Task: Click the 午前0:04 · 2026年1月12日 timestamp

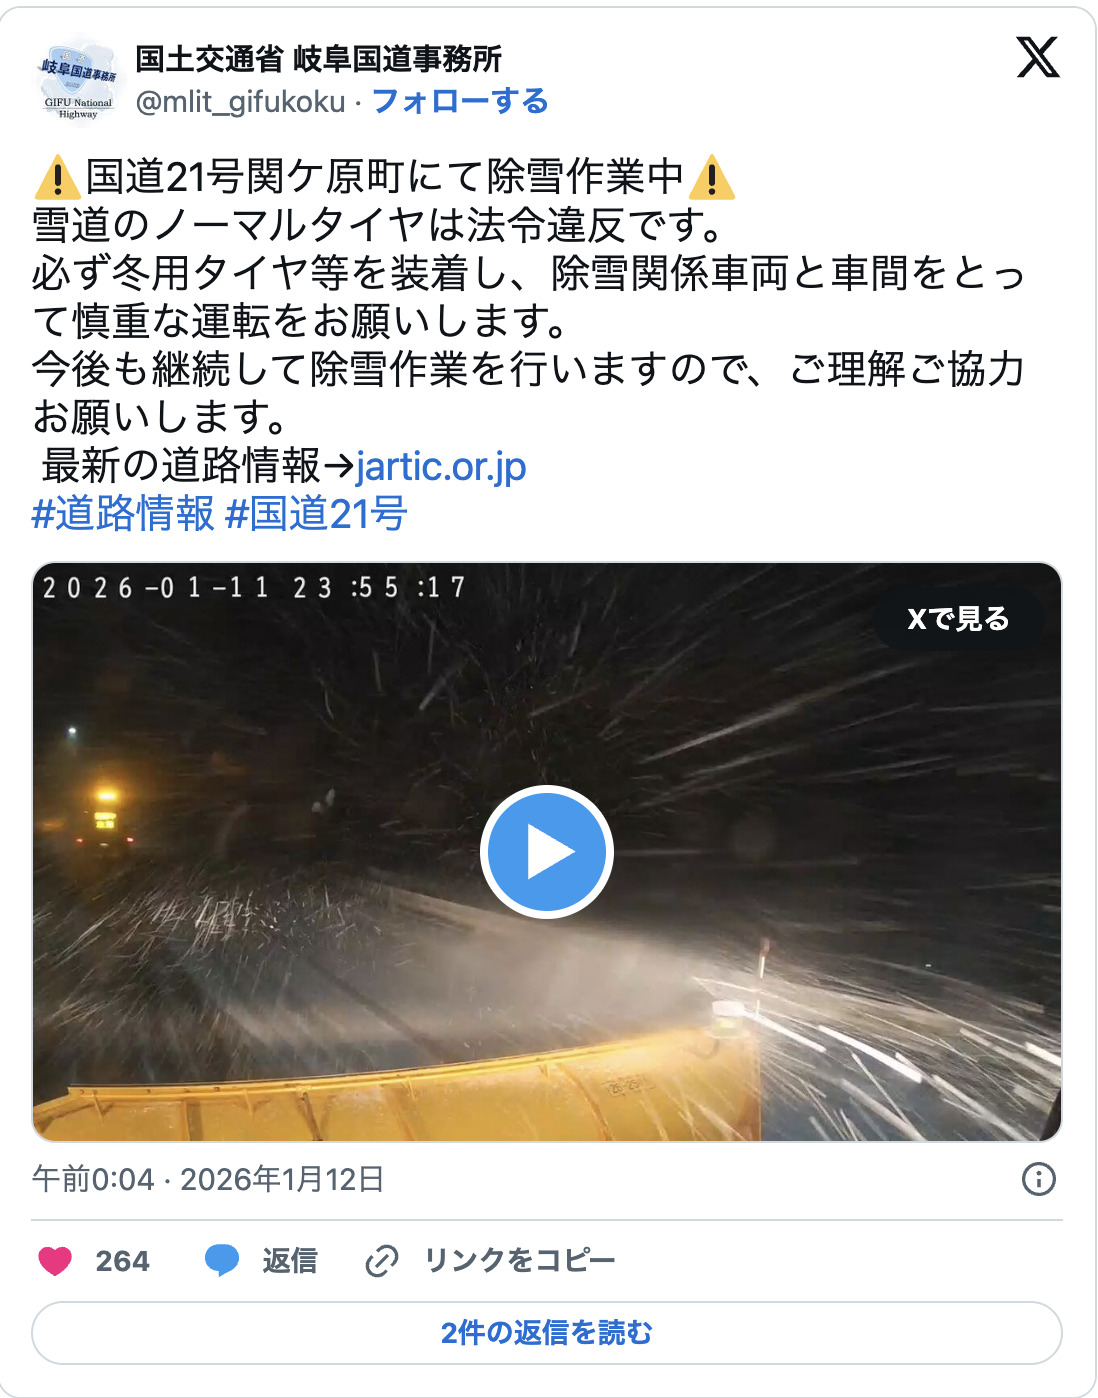Action: click(x=208, y=1179)
